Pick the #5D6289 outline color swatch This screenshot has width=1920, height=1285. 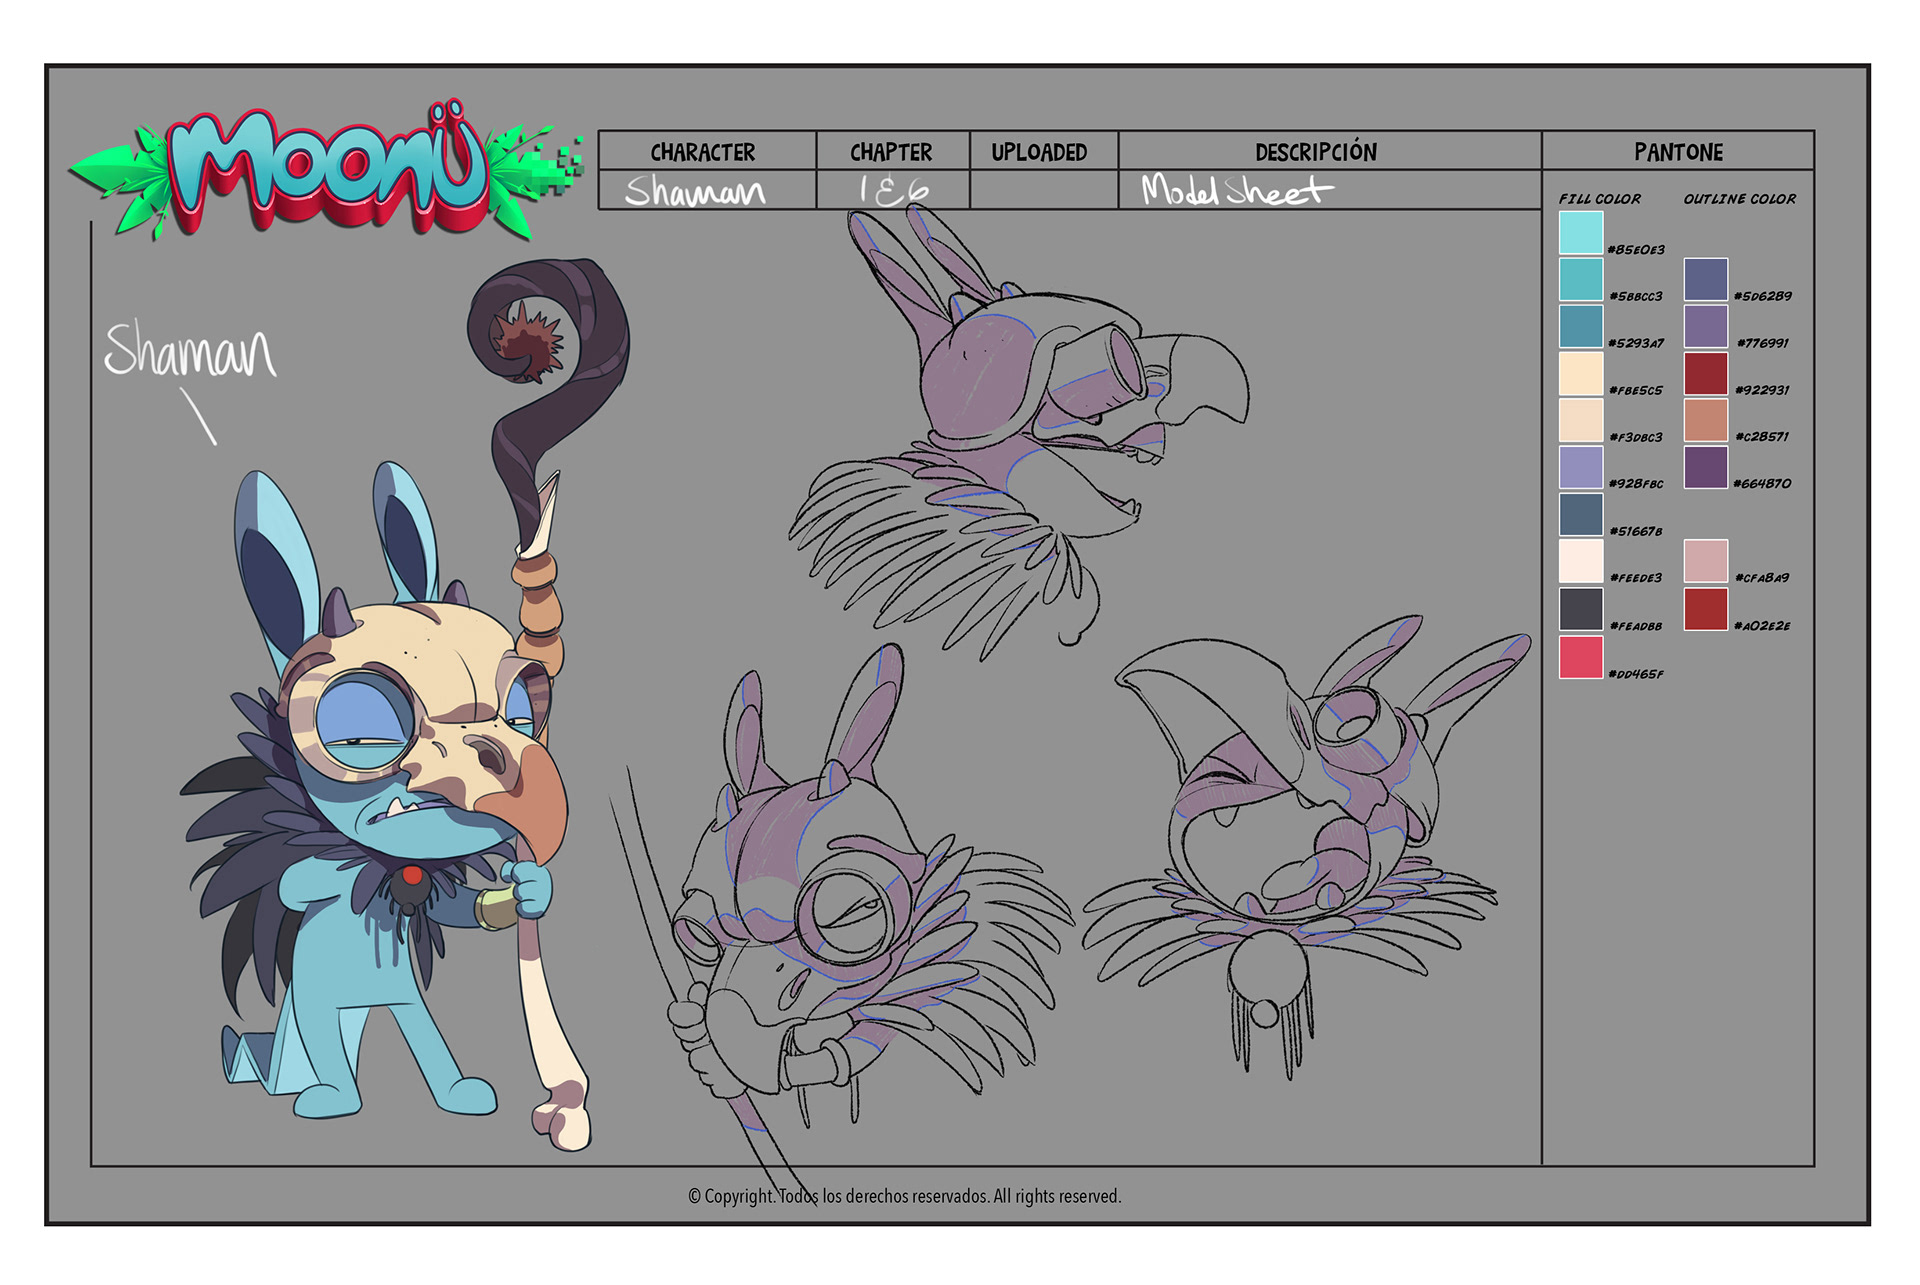[1705, 280]
